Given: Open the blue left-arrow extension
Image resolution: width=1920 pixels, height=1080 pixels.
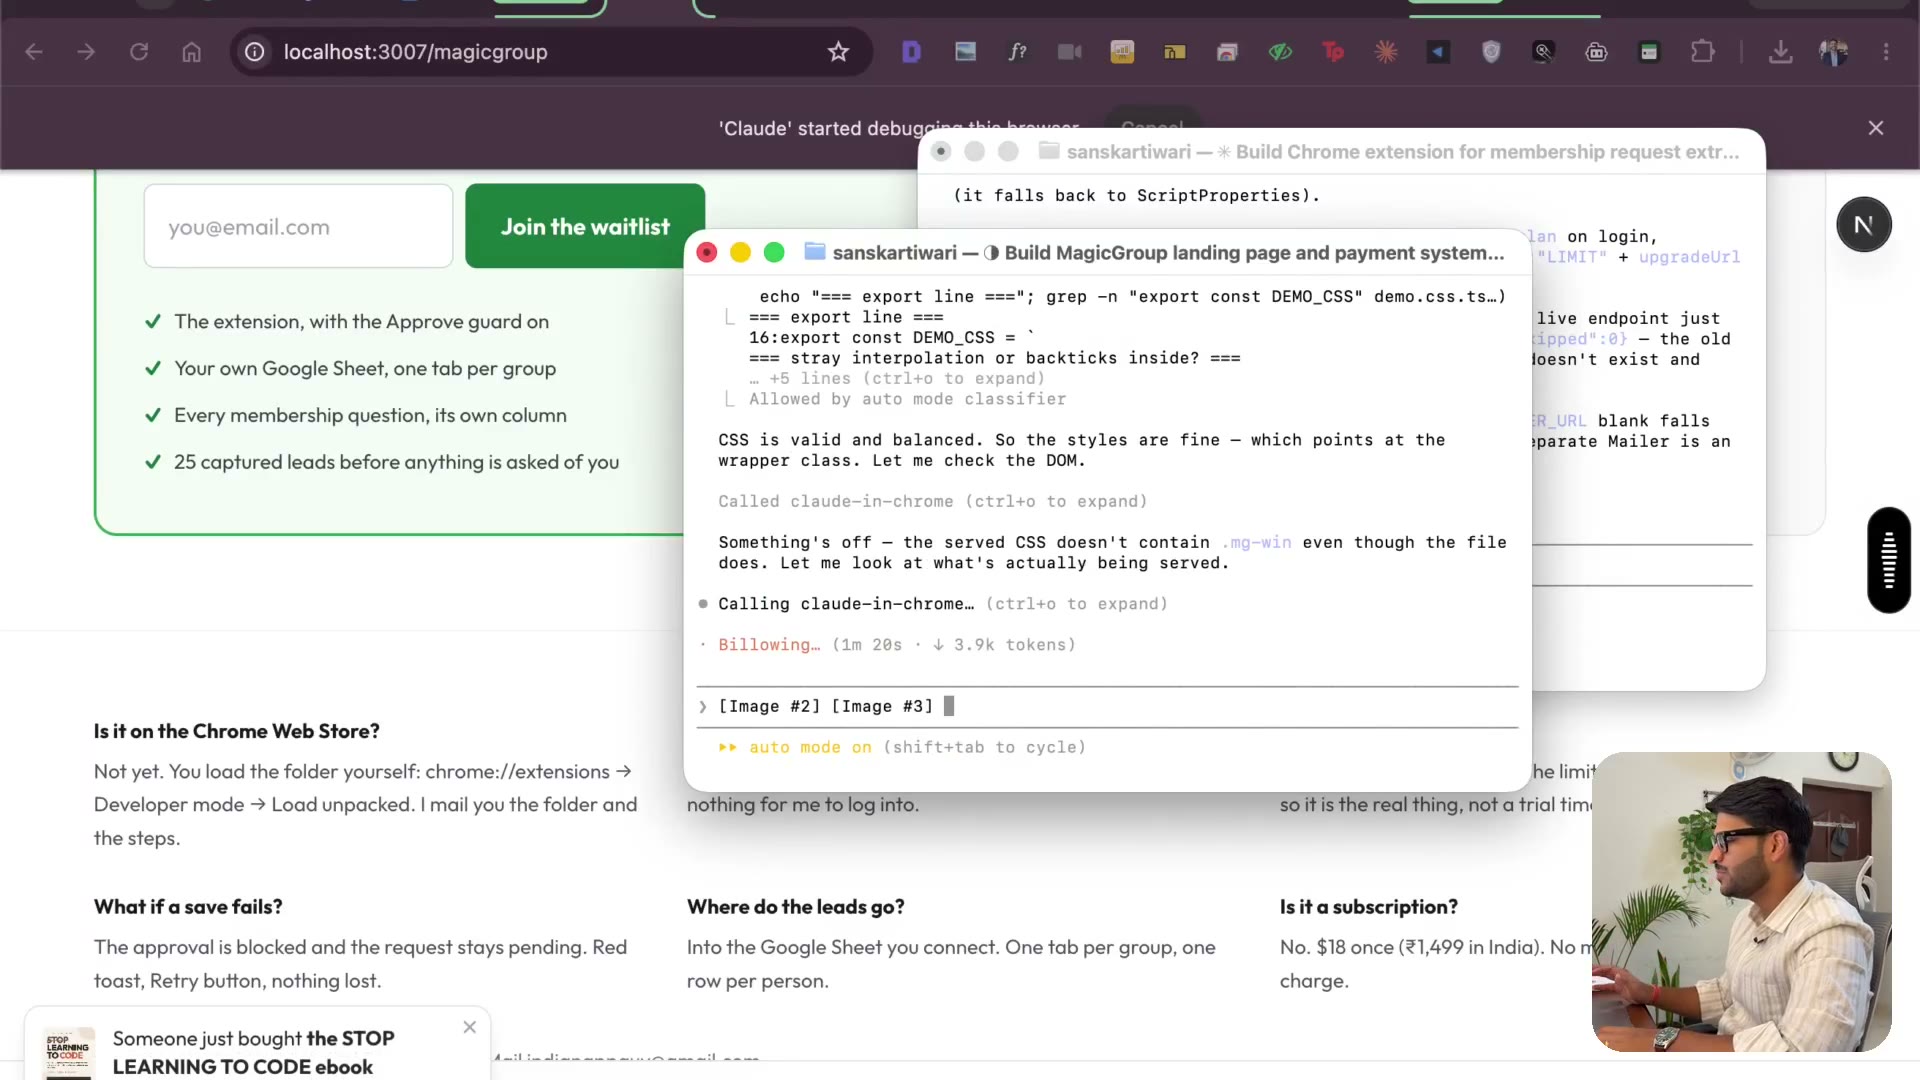Looking at the screenshot, I should pos(1438,52).
